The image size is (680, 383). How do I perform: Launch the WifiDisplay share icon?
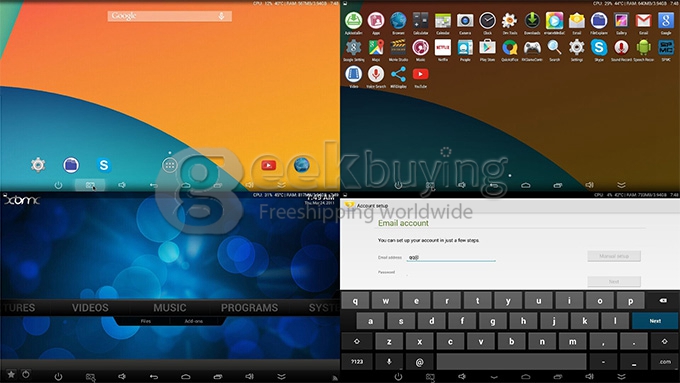coord(398,74)
